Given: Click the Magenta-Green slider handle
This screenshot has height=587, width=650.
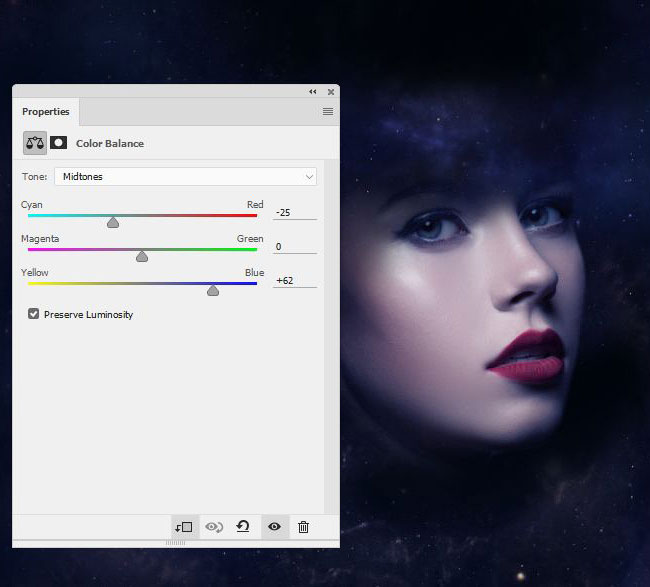Looking at the screenshot, I should (142, 257).
